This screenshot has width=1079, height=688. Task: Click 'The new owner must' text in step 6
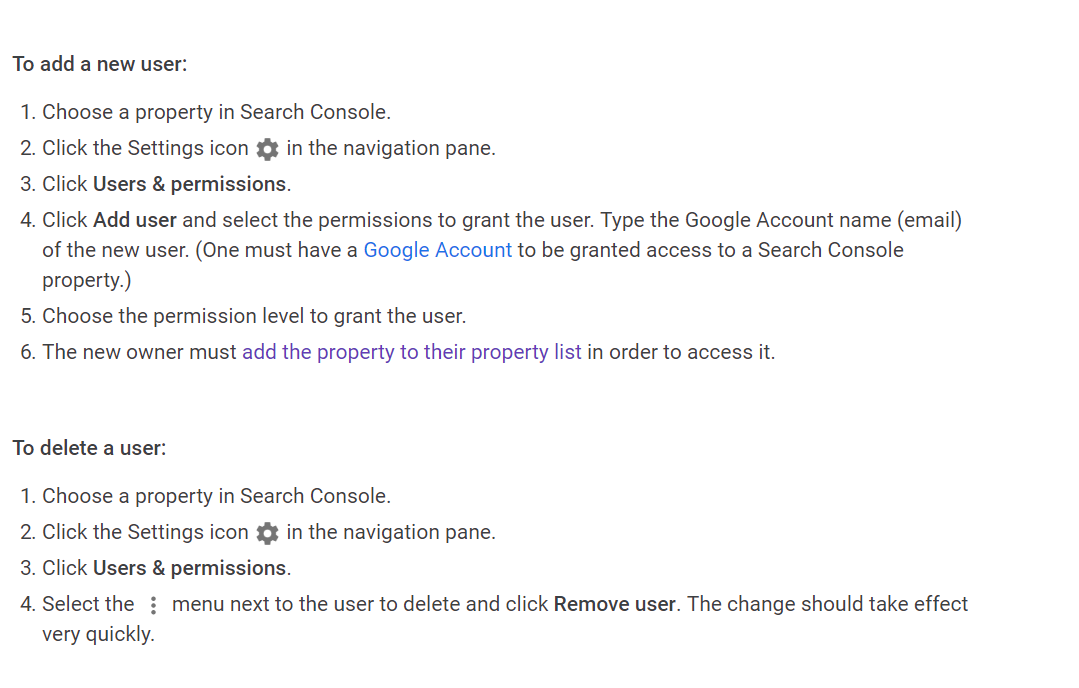tap(140, 352)
